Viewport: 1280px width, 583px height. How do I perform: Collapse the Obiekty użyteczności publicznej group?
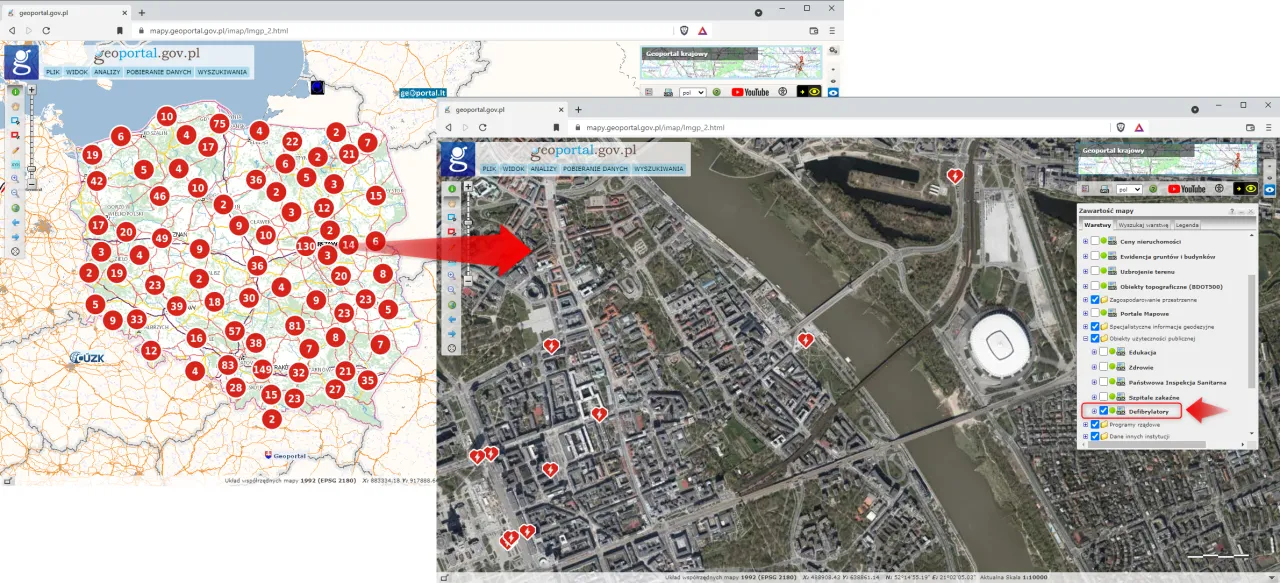click(1087, 337)
